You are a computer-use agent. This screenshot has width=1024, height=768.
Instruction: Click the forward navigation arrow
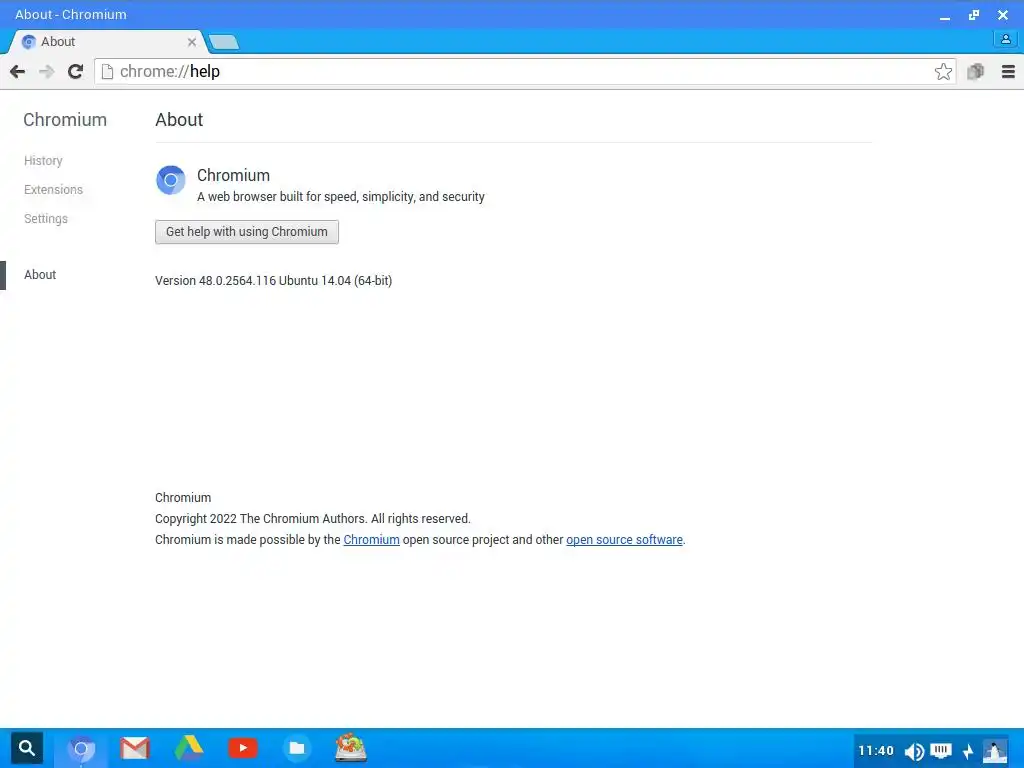(46, 71)
